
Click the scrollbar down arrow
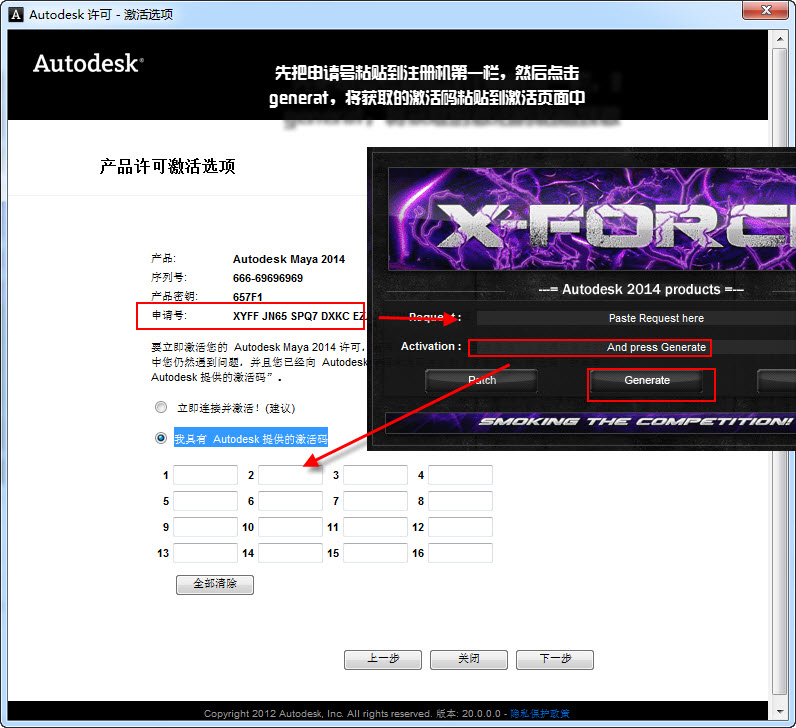click(779, 712)
